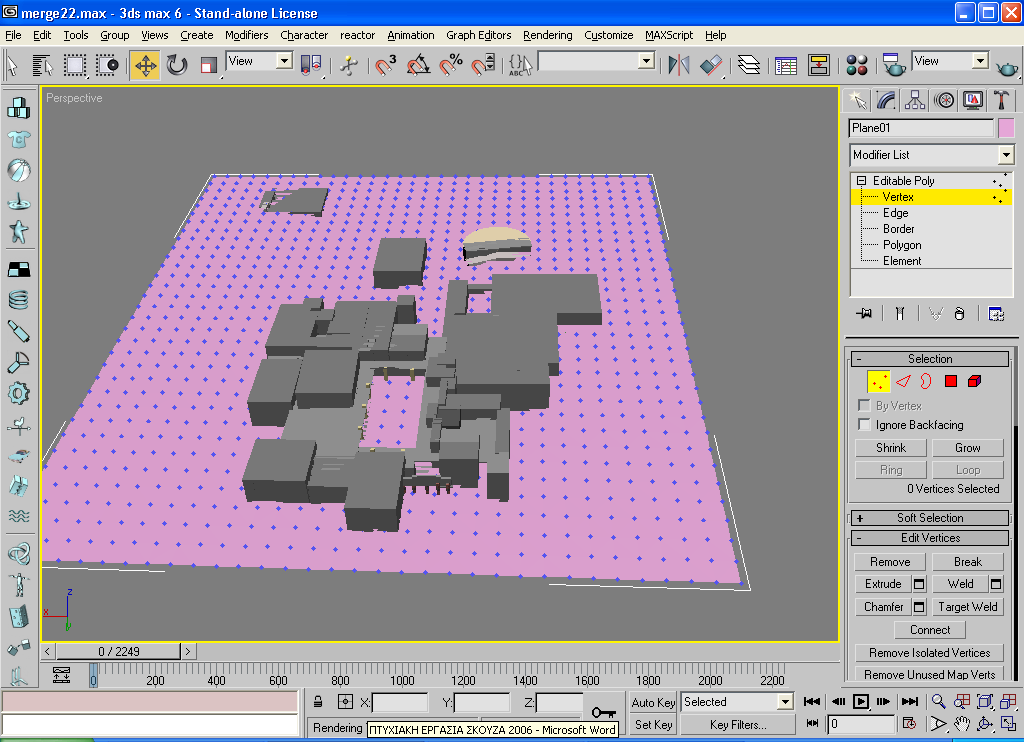Click Zoom magnifier viewport icon
Image resolution: width=1024 pixels, height=742 pixels.
pyautogui.click(x=938, y=702)
